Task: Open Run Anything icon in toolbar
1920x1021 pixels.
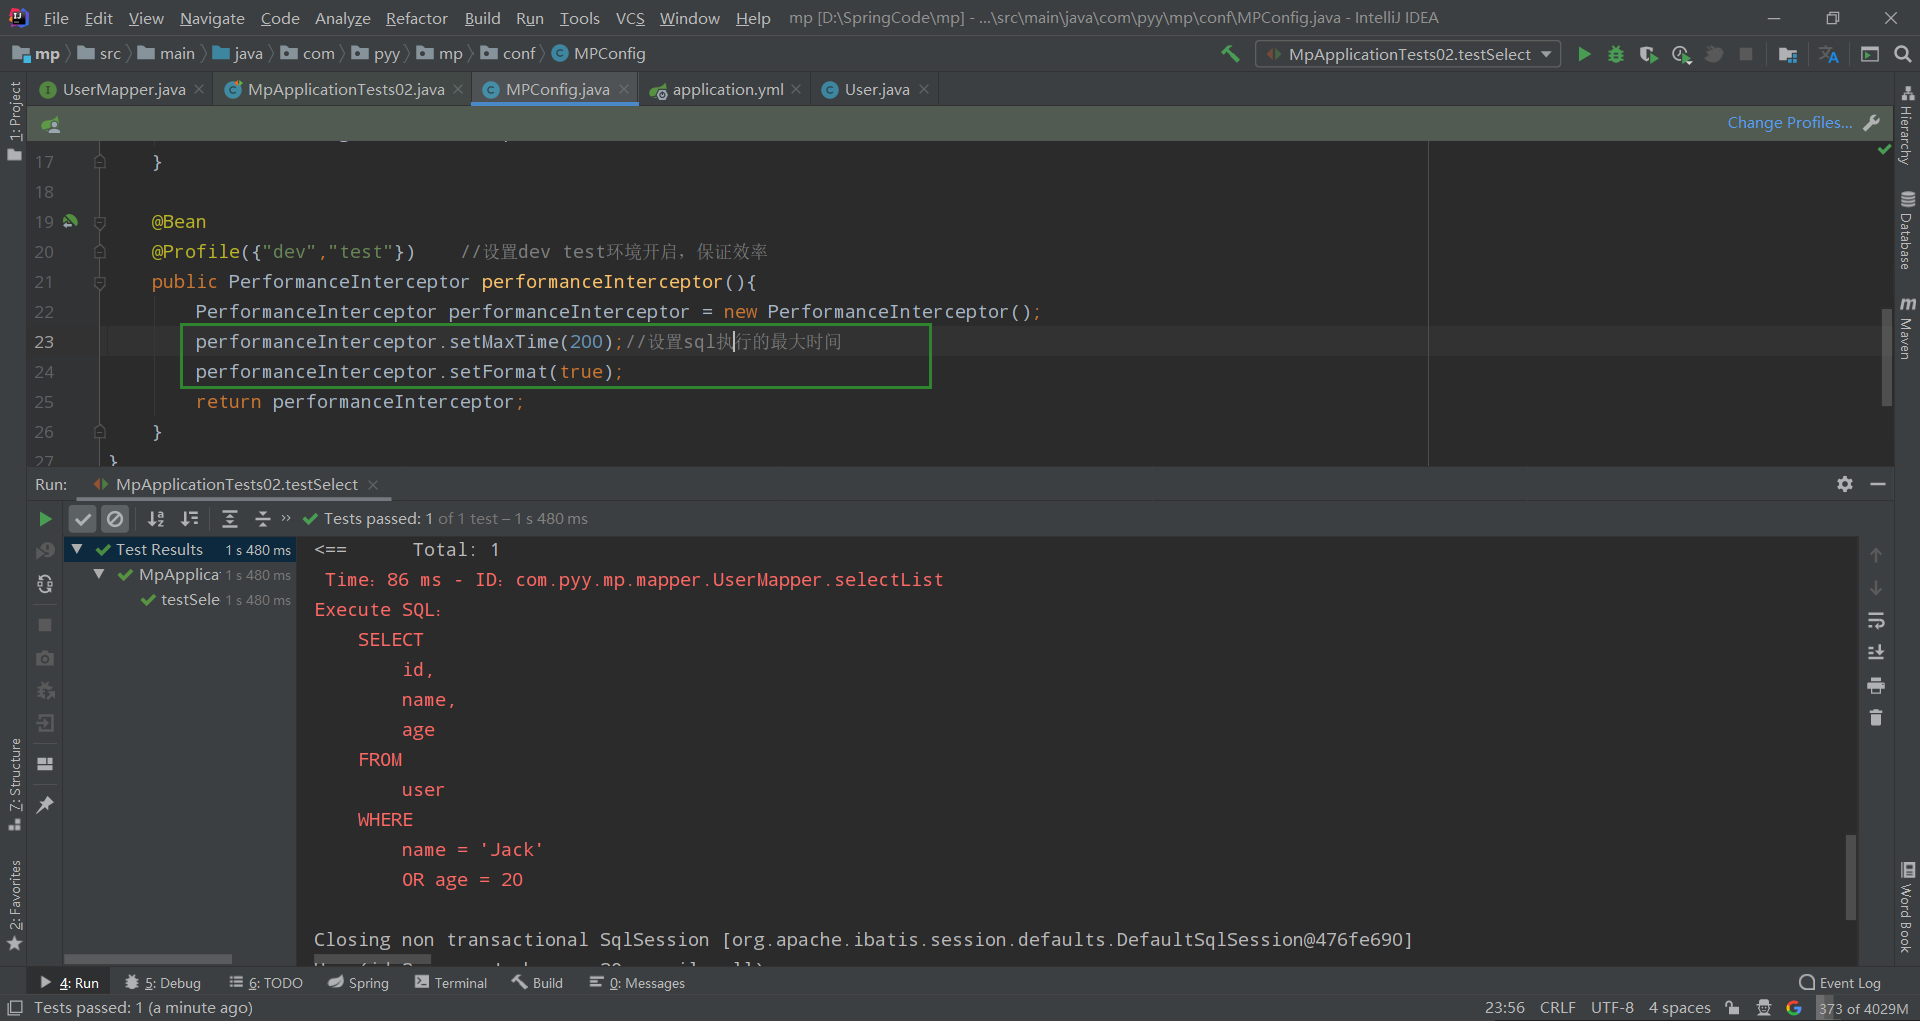Action: [1869, 54]
